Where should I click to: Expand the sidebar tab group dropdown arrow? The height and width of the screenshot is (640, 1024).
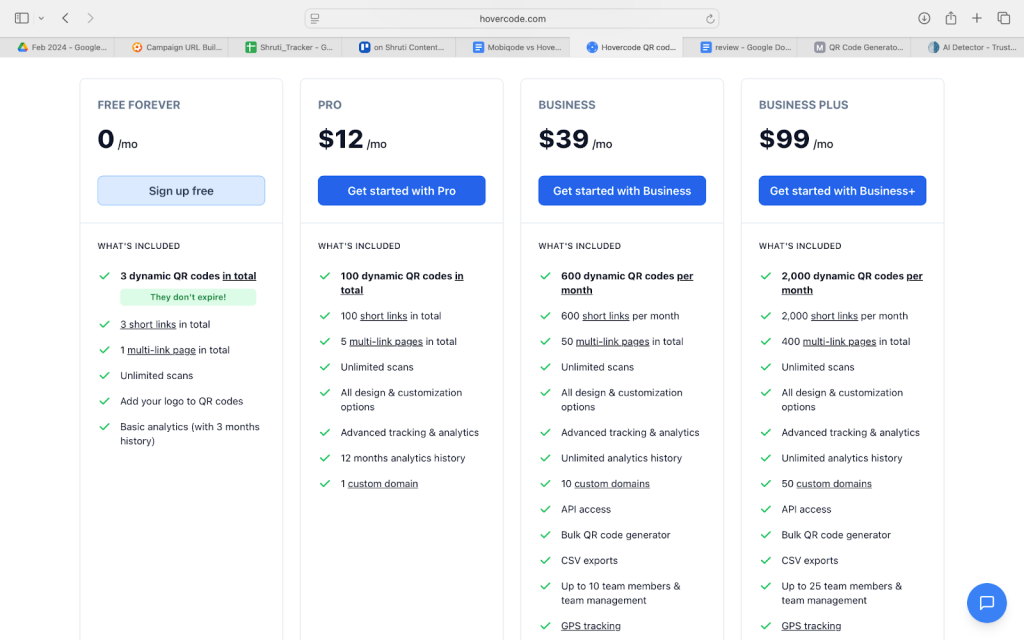click(41, 18)
